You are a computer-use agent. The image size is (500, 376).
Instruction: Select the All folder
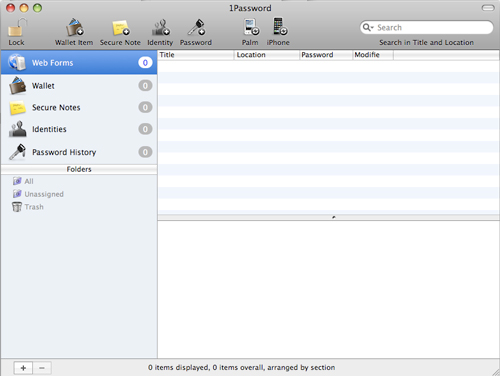coord(23,181)
